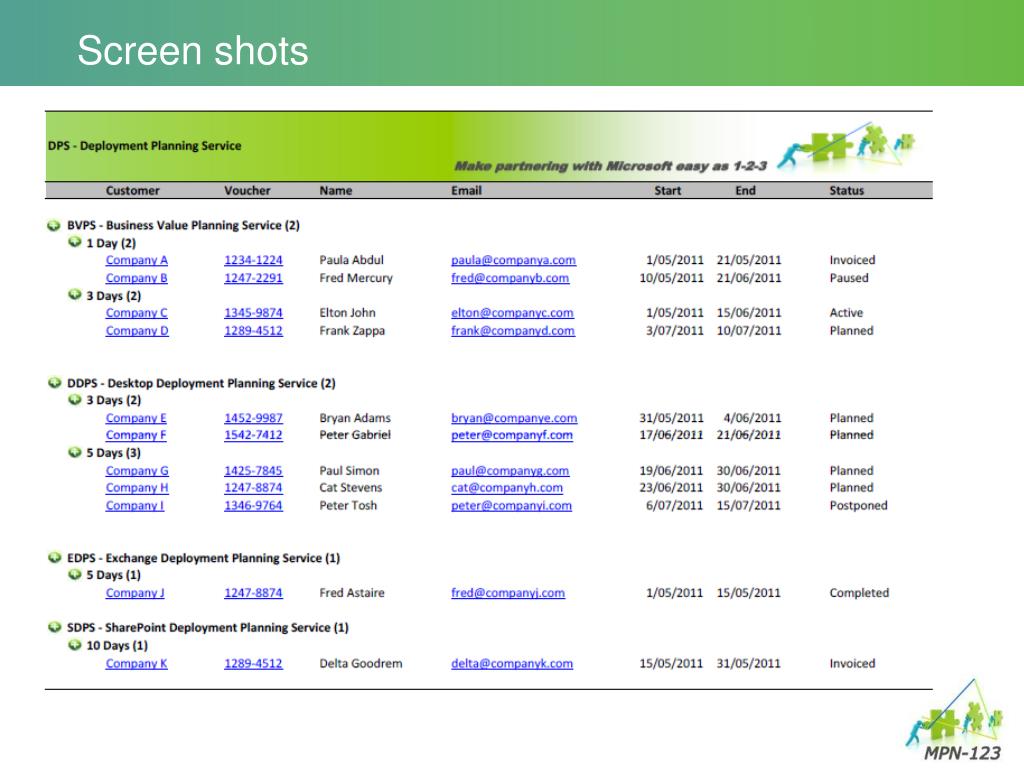Collapse the BVPS Business Value Planning Service group

tap(54, 226)
